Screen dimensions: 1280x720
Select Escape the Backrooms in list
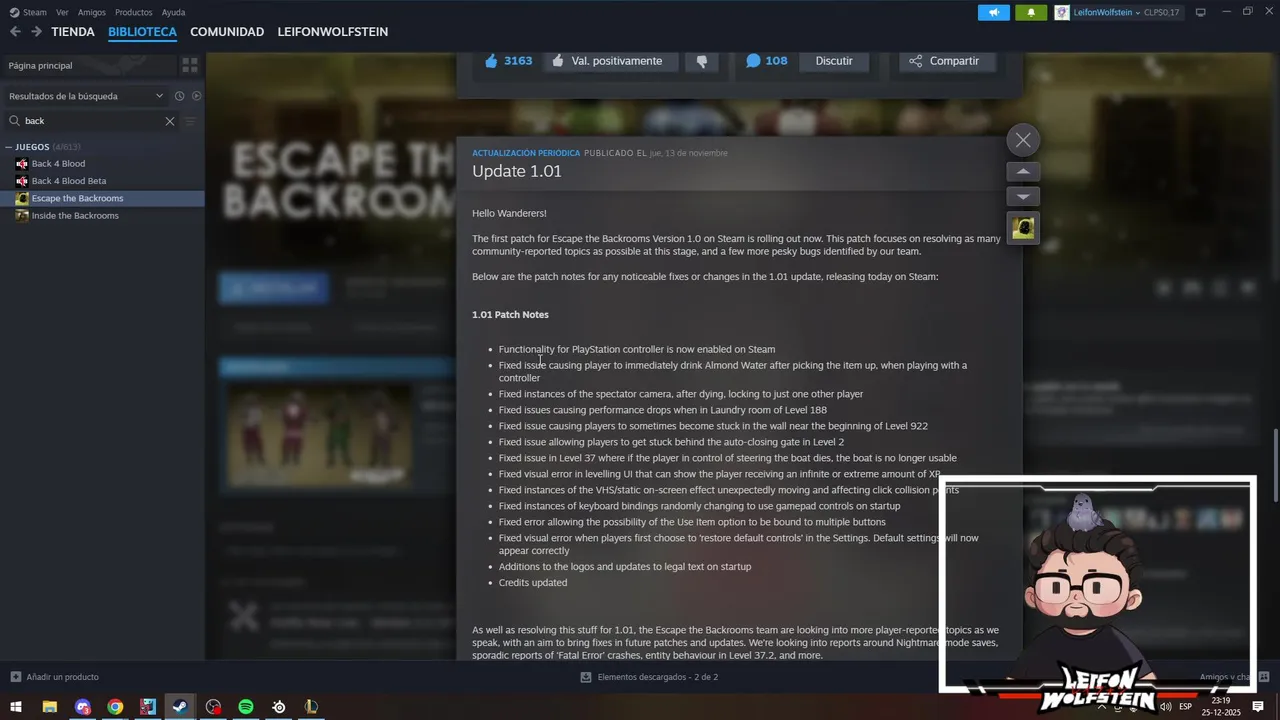[x=102, y=198]
